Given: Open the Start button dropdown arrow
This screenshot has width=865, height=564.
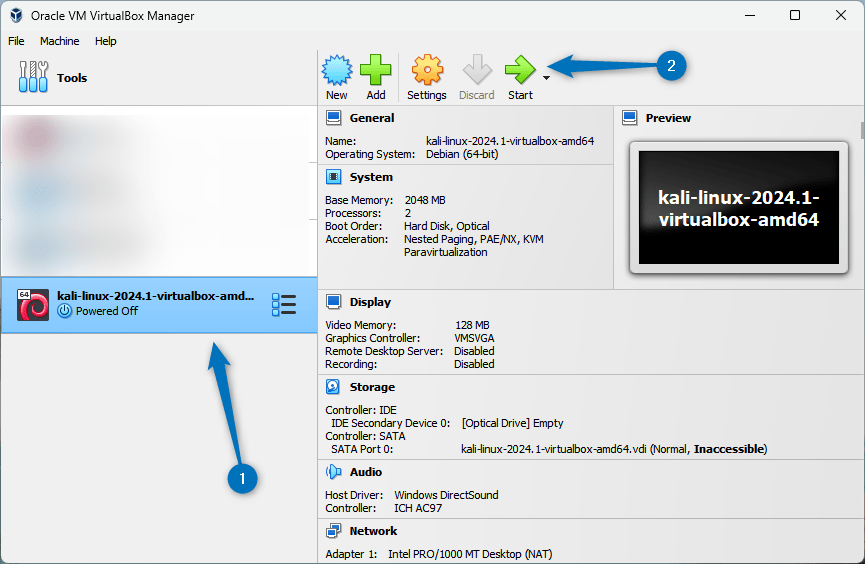Looking at the screenshot, I should pos(546,78).
